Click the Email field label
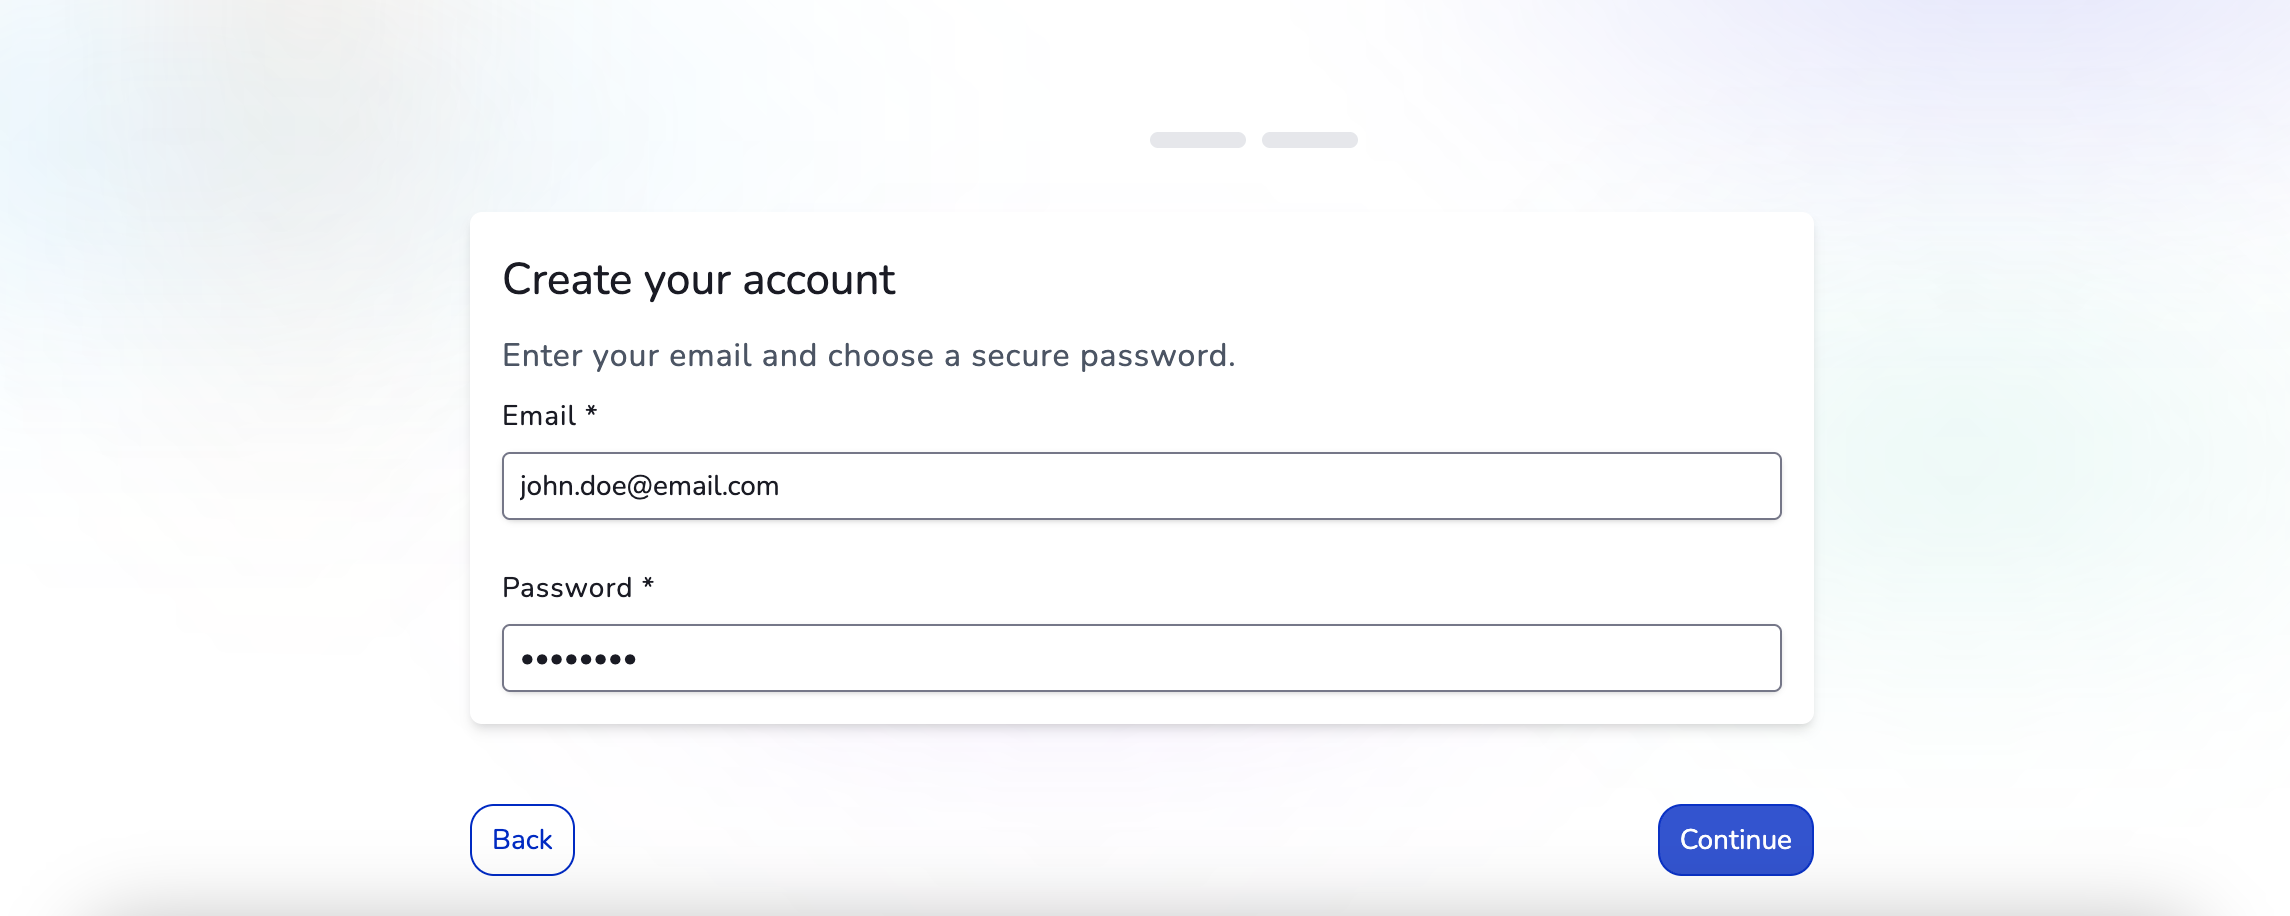 pyautogui.click(x=538, y=416)
